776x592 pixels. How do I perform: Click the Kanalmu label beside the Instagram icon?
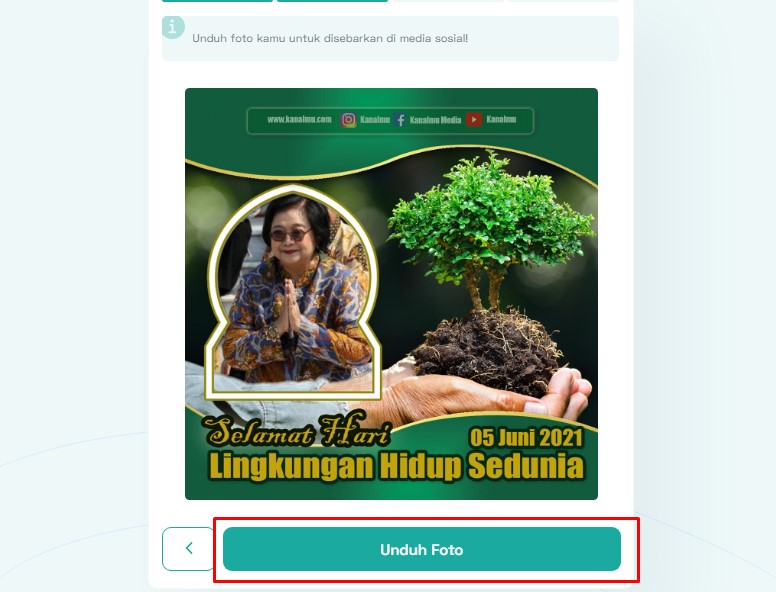tap(375, 120)
